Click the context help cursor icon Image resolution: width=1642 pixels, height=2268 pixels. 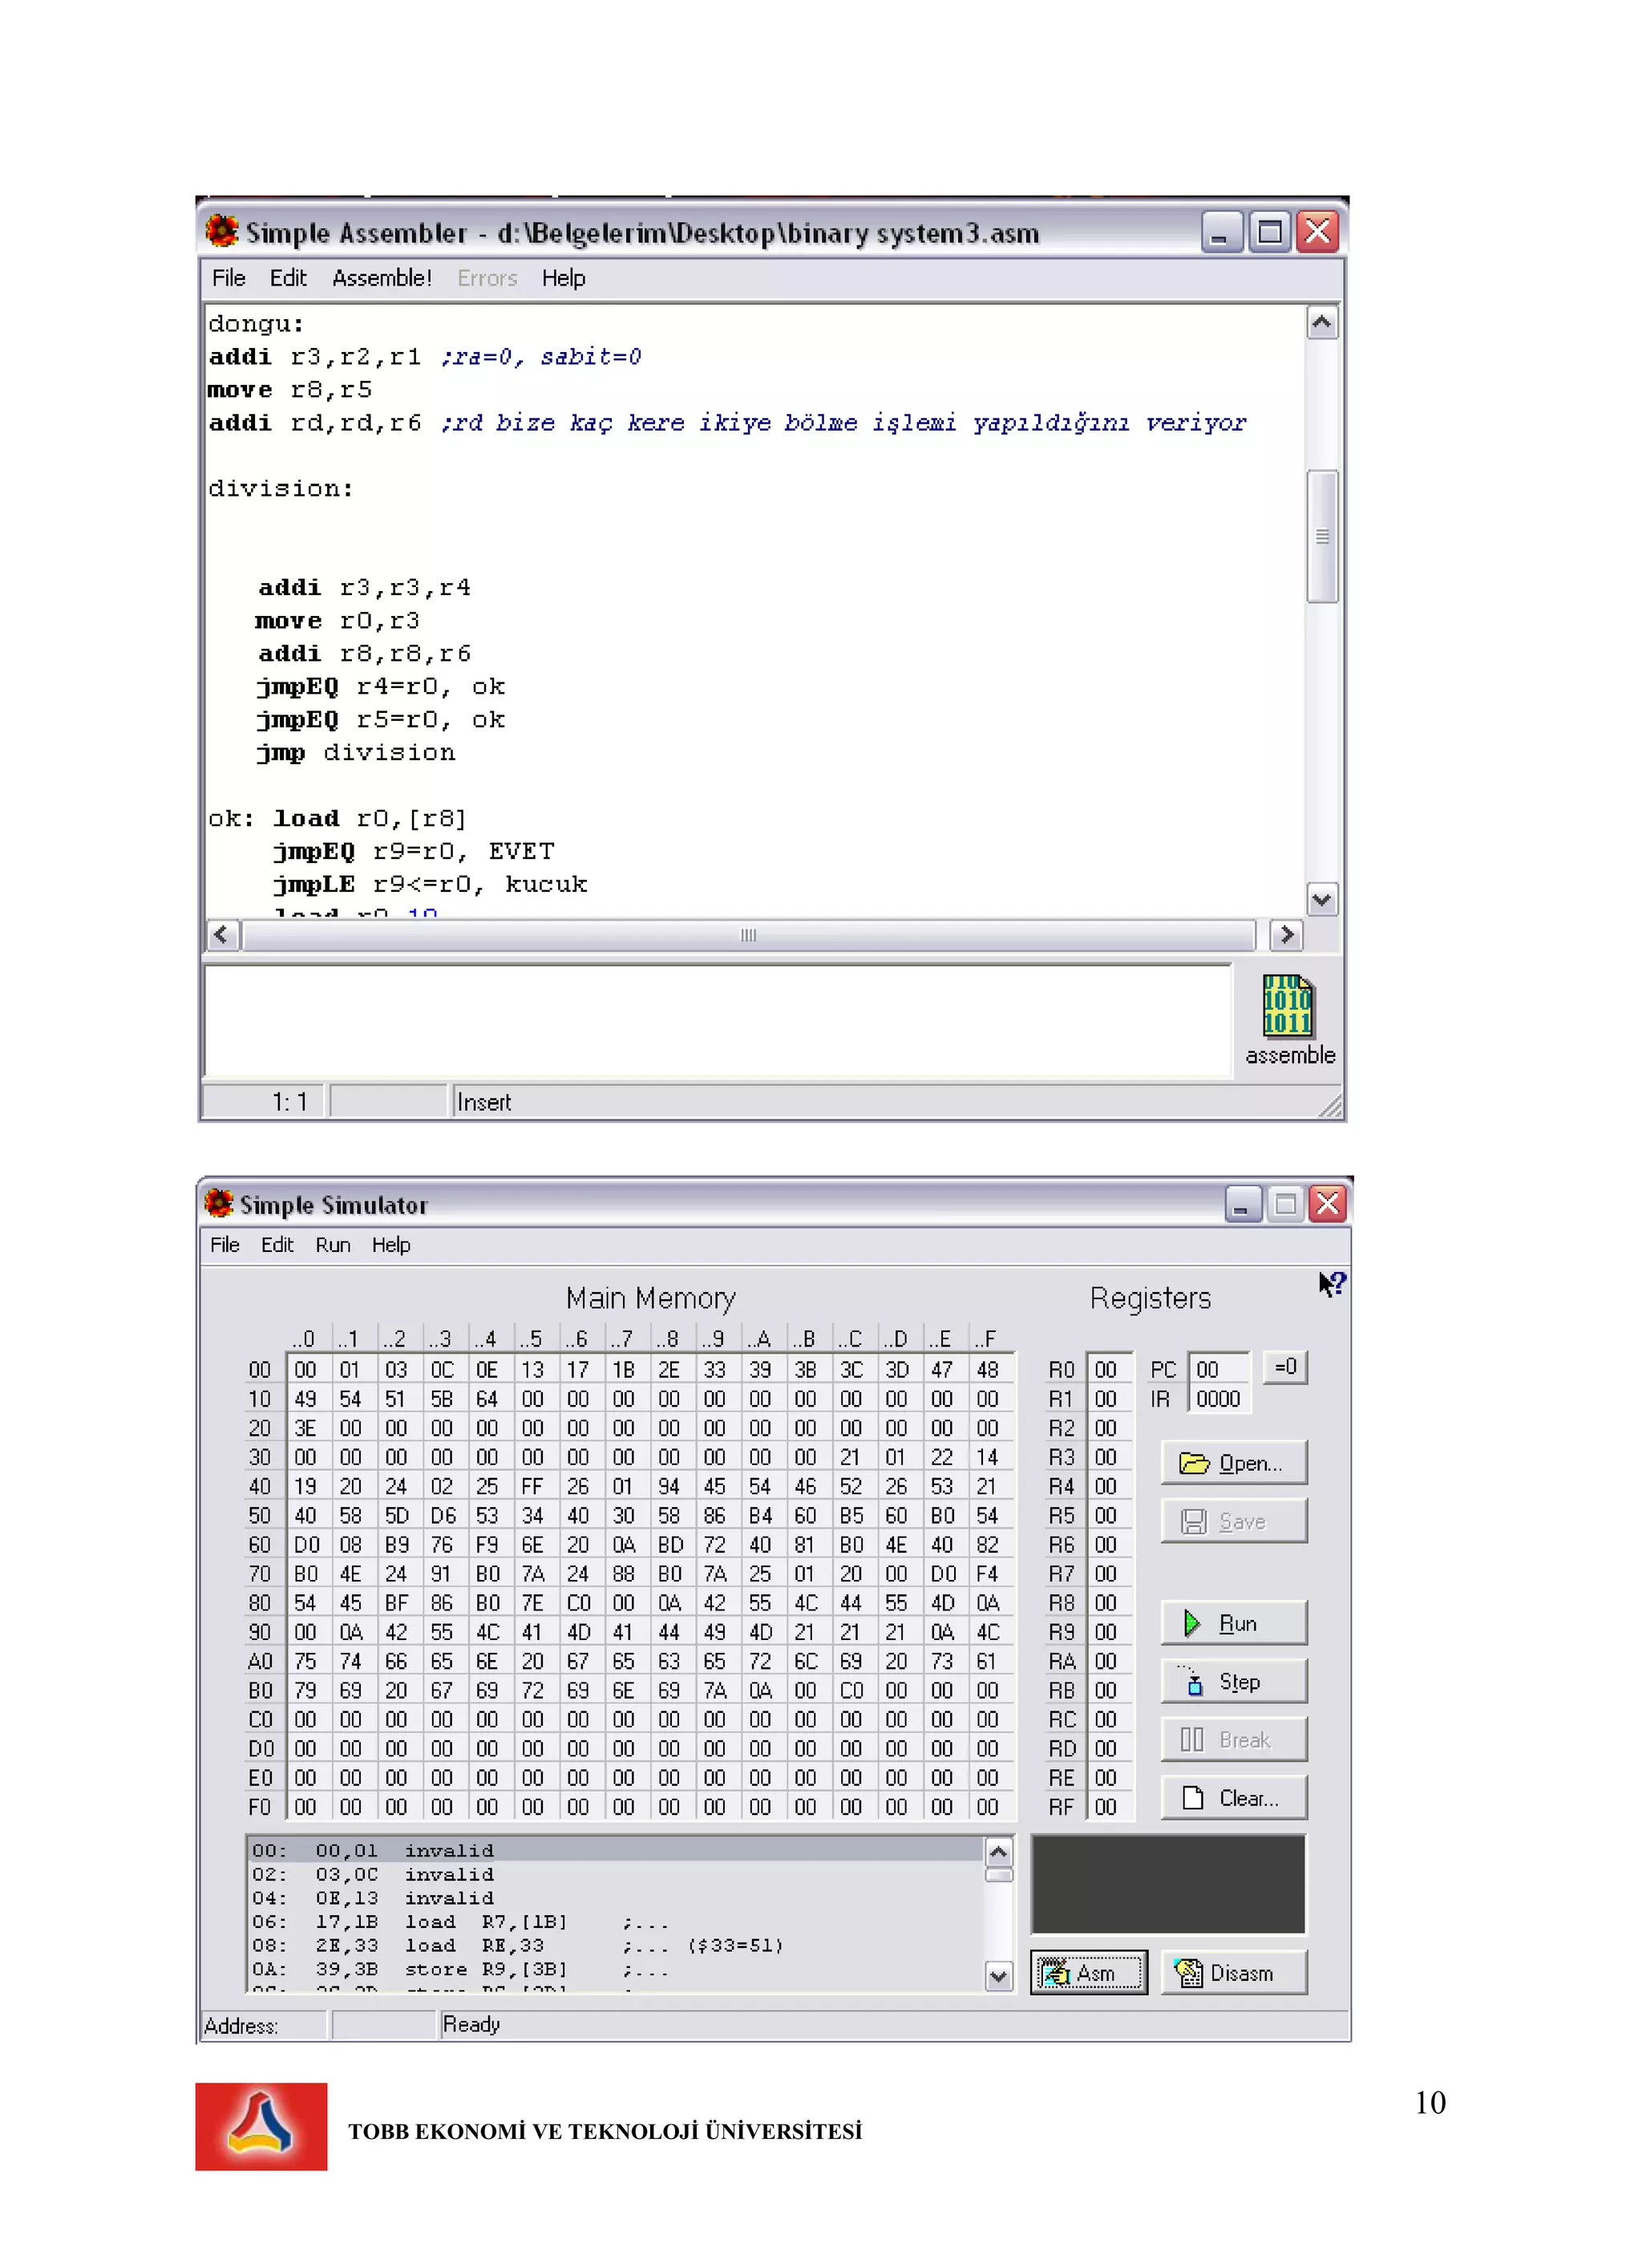(x=1331, y=1284)
